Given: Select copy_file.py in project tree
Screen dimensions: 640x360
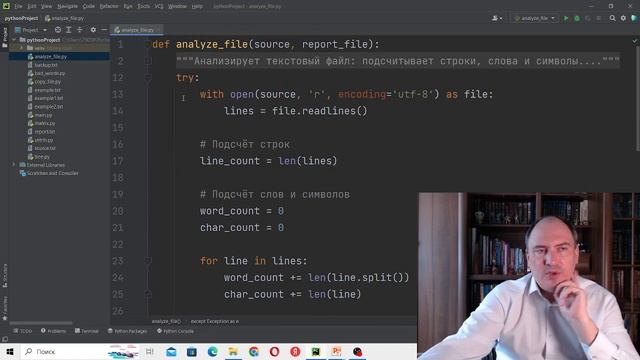Looking at the screenshot, I should coord(47,82).
